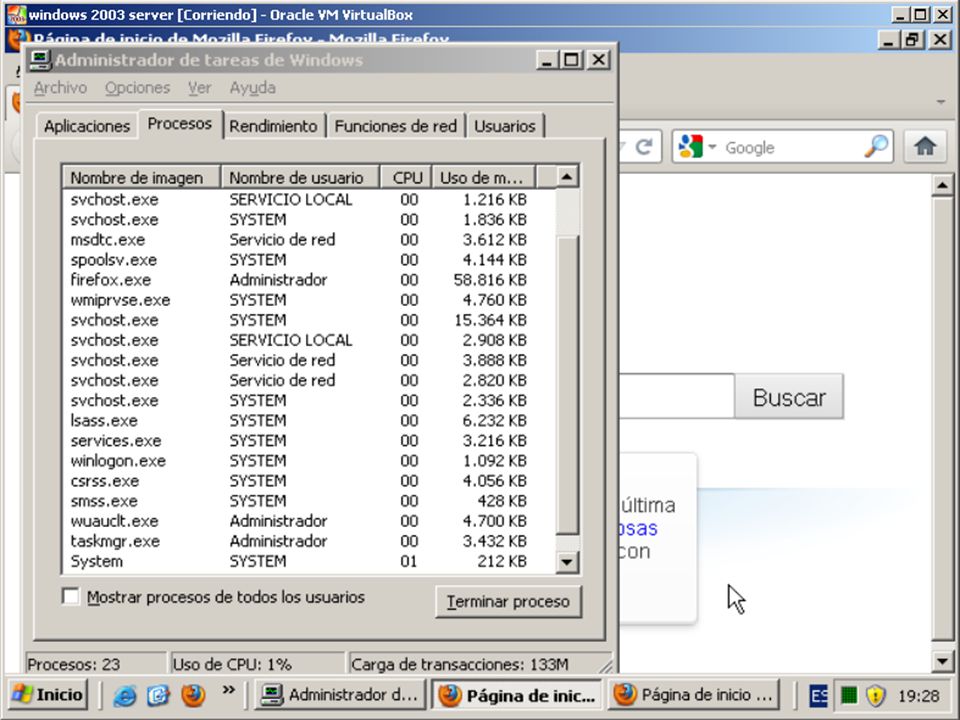Switch to the Aplicaciones tab

(x=87, y=126)
